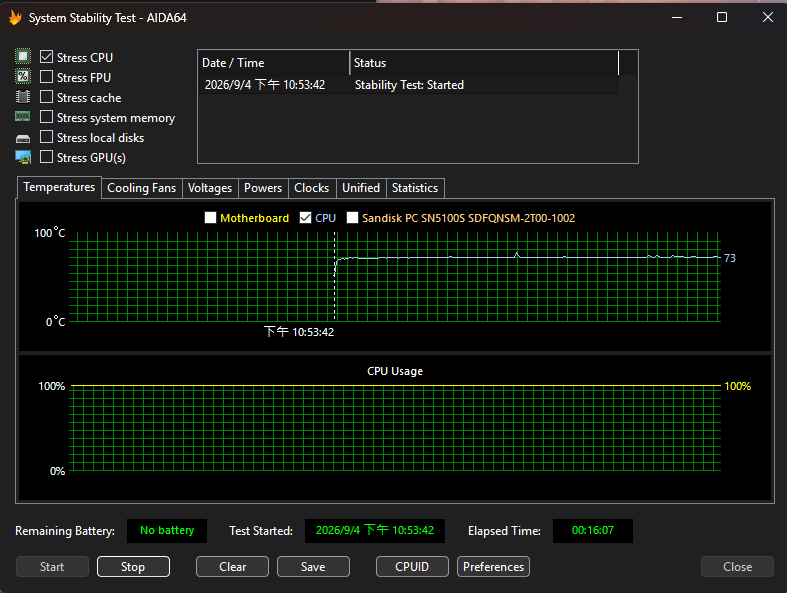Click the cache chip icon beside Stress cache
Screen dimensions: 787x593
click(x=23, y=96)
